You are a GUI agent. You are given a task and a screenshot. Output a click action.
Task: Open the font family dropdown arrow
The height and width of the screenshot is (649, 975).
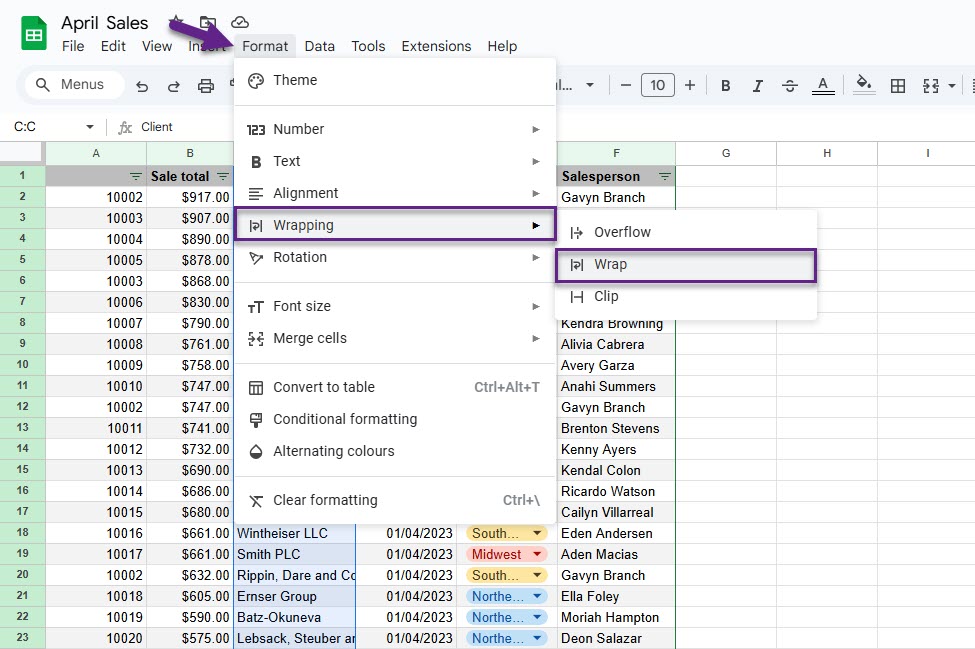click(x=590, y=85)
